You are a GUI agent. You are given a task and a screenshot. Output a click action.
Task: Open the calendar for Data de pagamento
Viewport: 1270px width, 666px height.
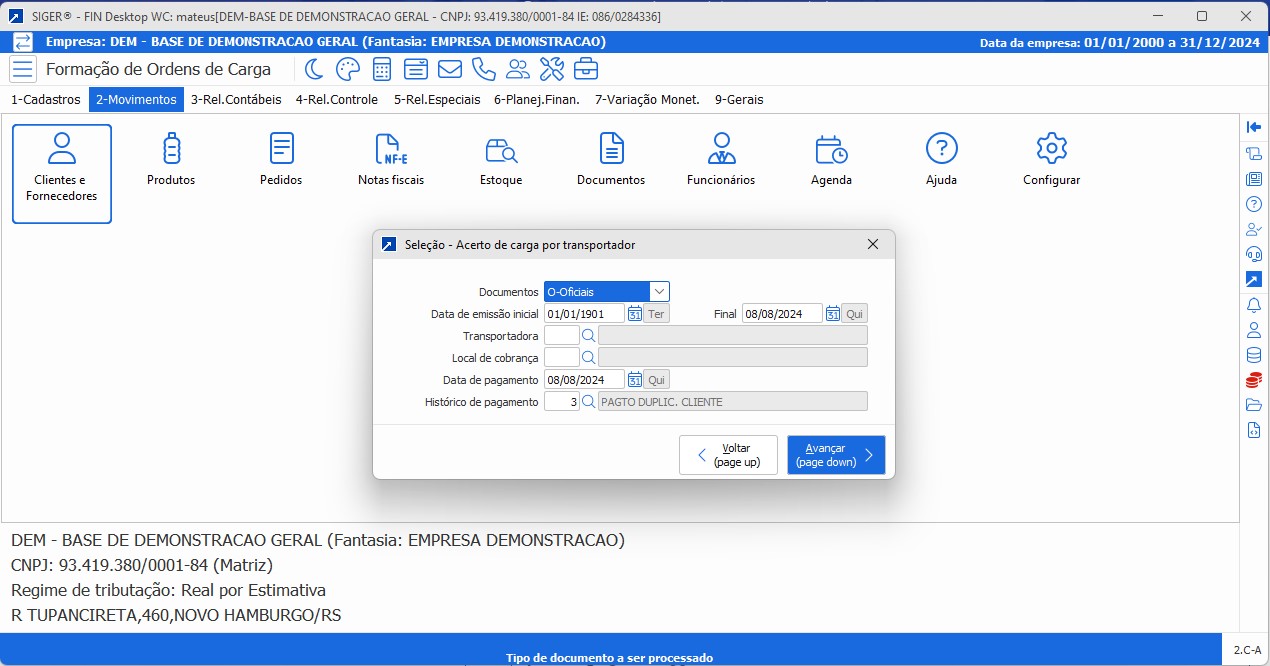pos(634,379)
